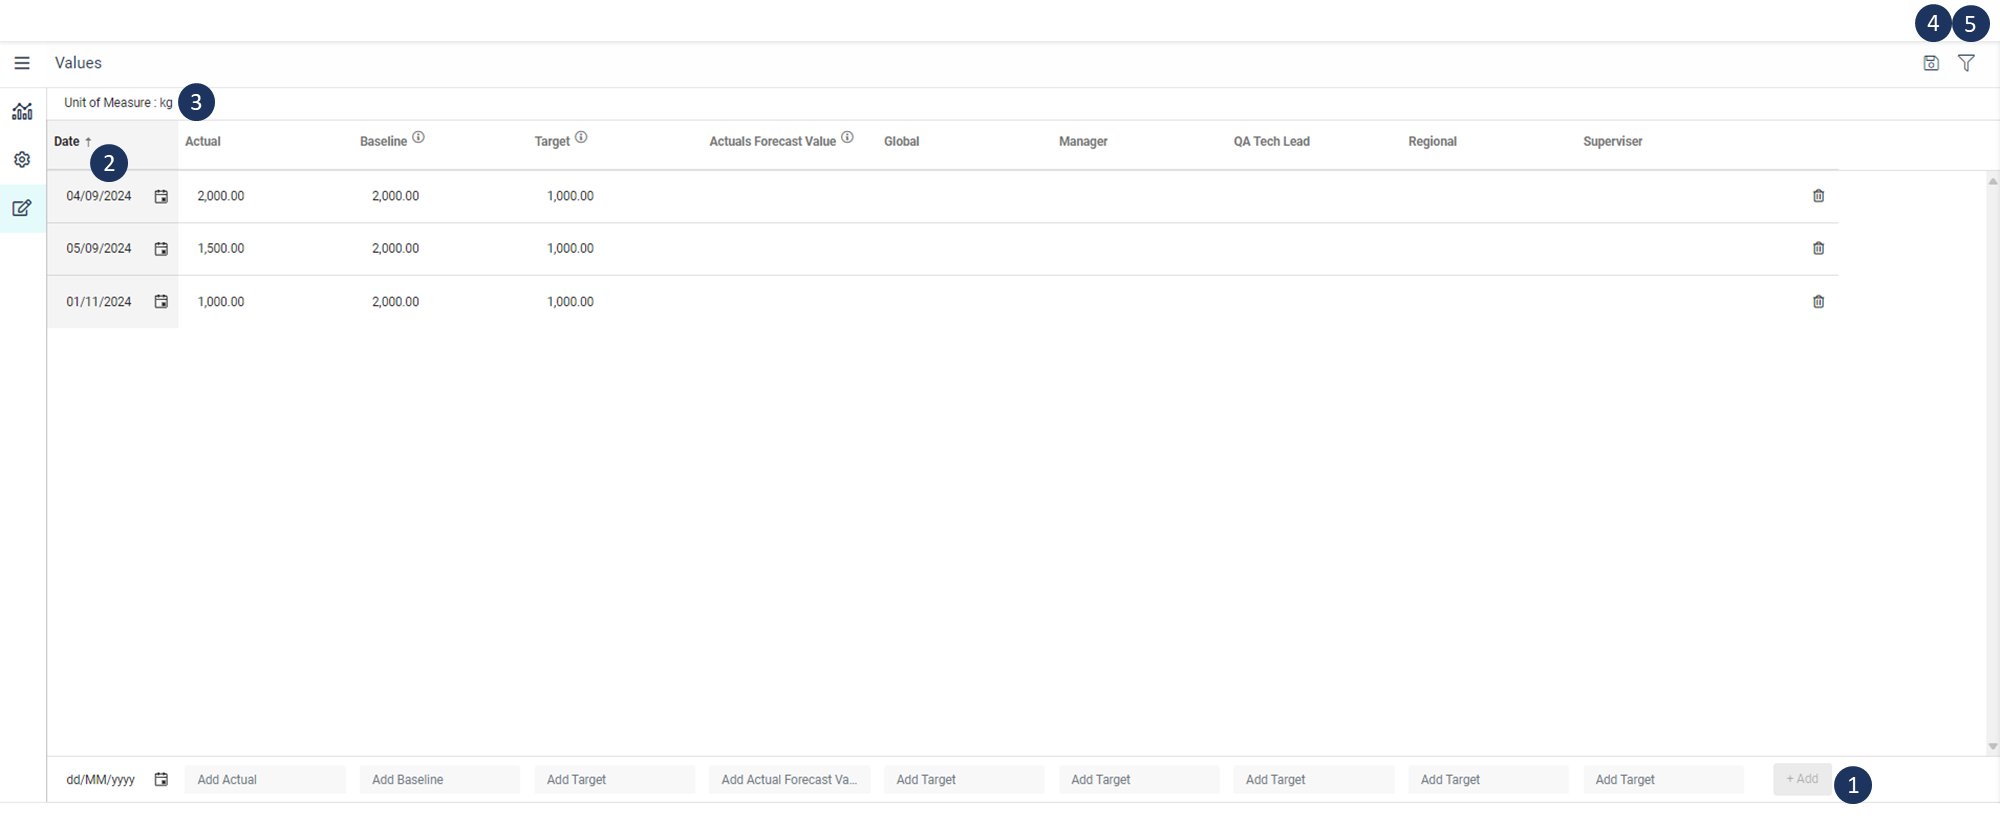Edit the 04/09/2024 date cell

99,196
